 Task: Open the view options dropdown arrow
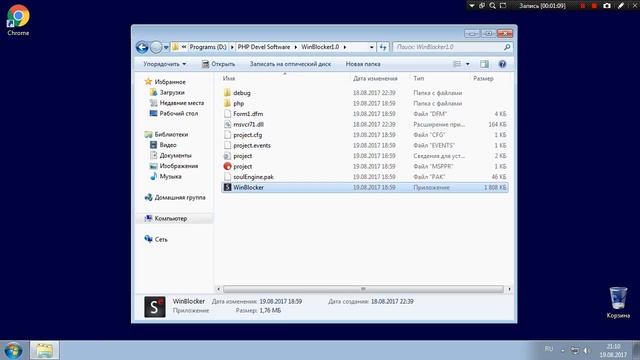tap(468, 64)
